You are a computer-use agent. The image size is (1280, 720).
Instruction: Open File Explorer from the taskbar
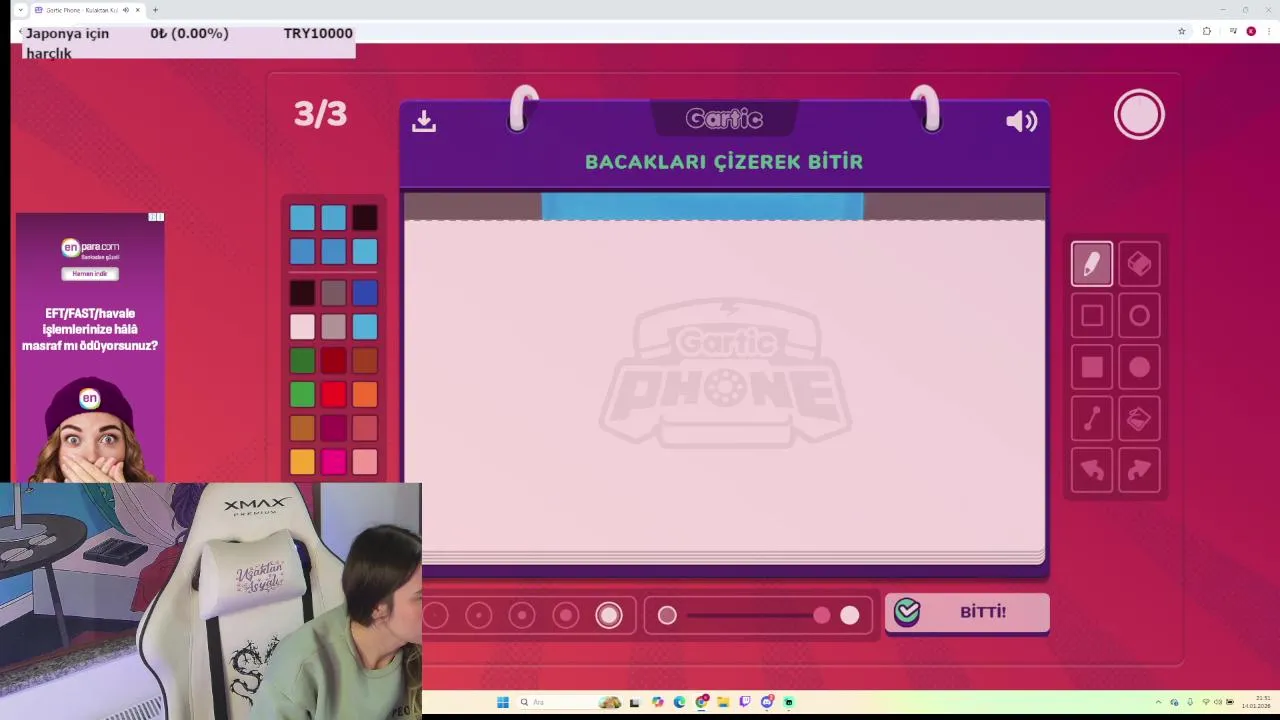pyautogui.click(x=722, y=702)
